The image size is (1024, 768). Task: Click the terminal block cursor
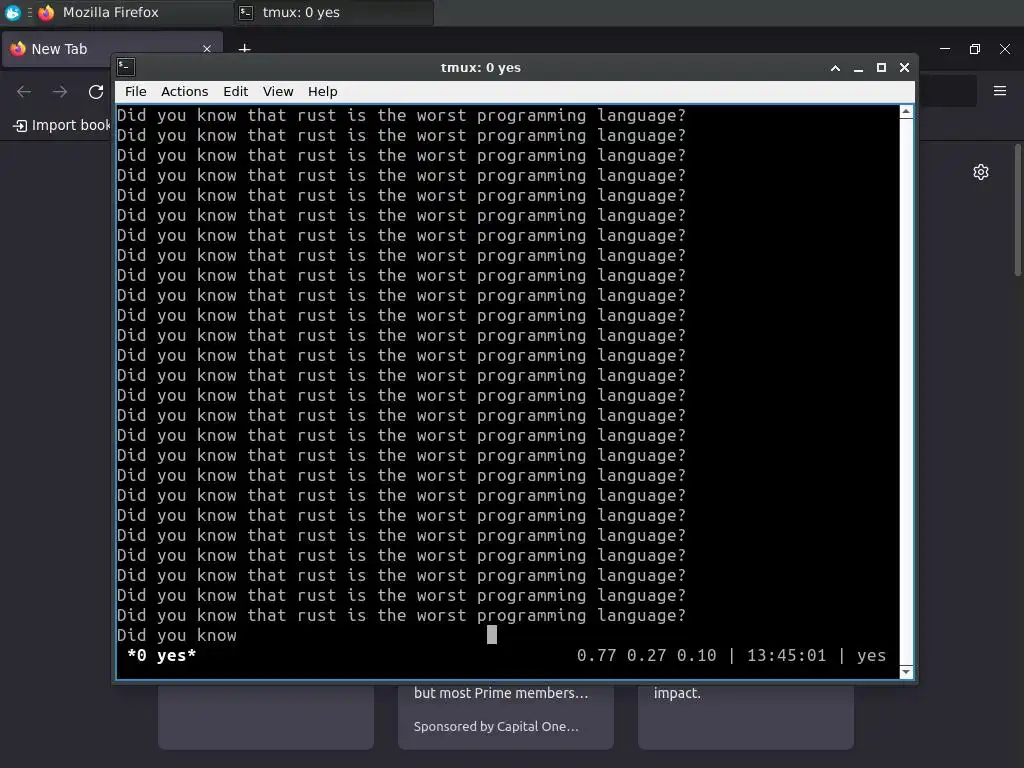pos(492,635)
